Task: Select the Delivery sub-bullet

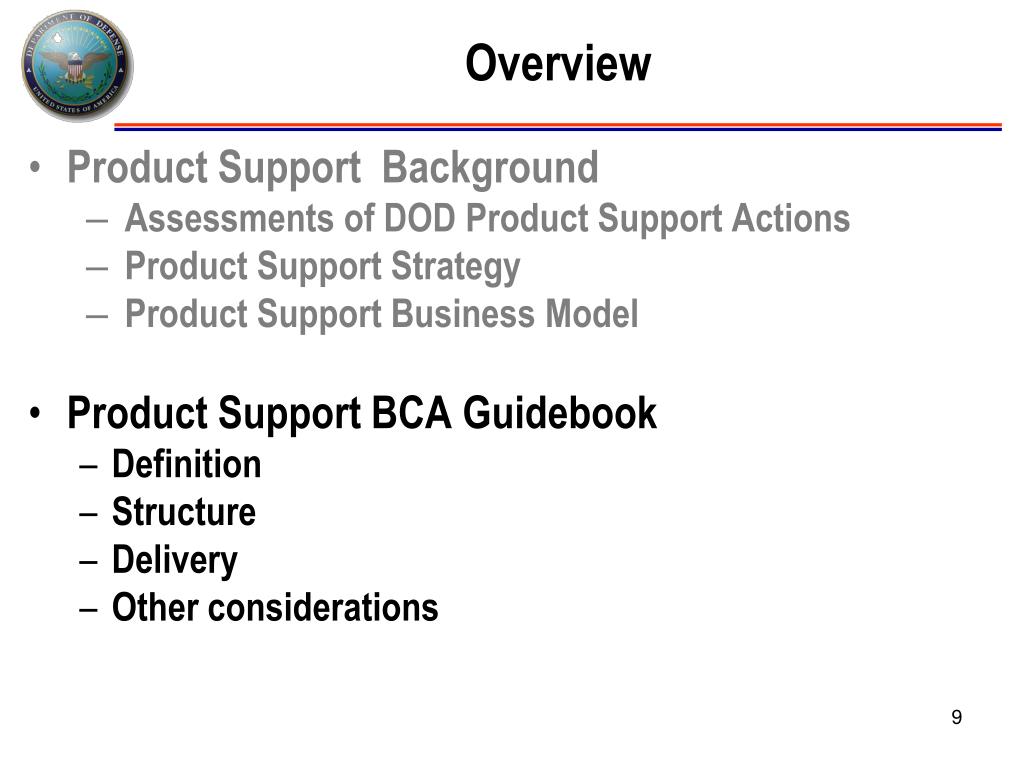Action: coord(174,561)
